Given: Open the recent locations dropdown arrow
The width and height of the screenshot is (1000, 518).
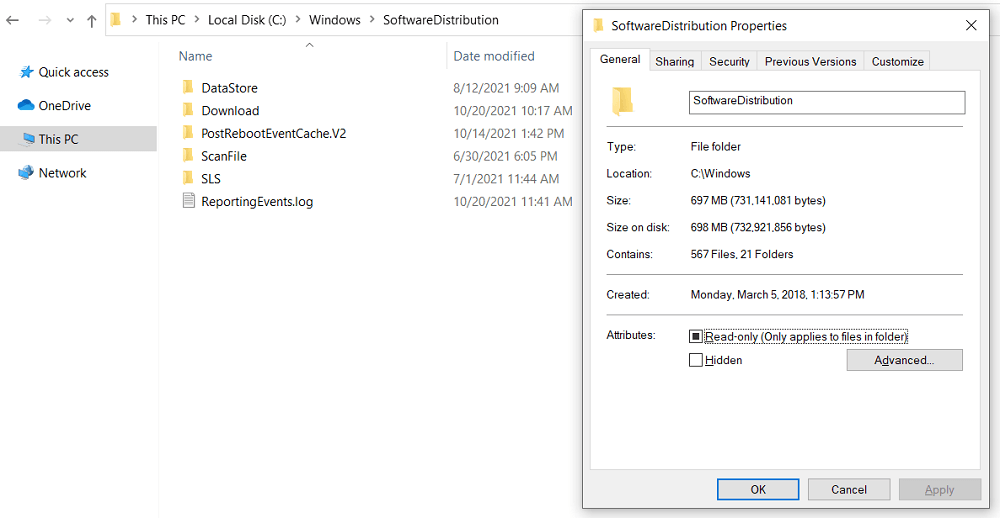Looking at the screenshot, I should tap(69, 20).
